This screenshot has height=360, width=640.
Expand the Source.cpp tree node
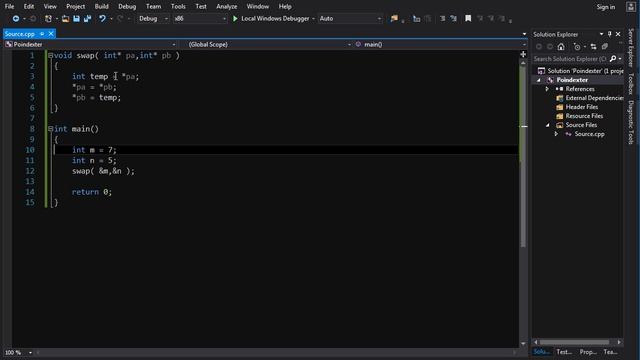(556, 134)
